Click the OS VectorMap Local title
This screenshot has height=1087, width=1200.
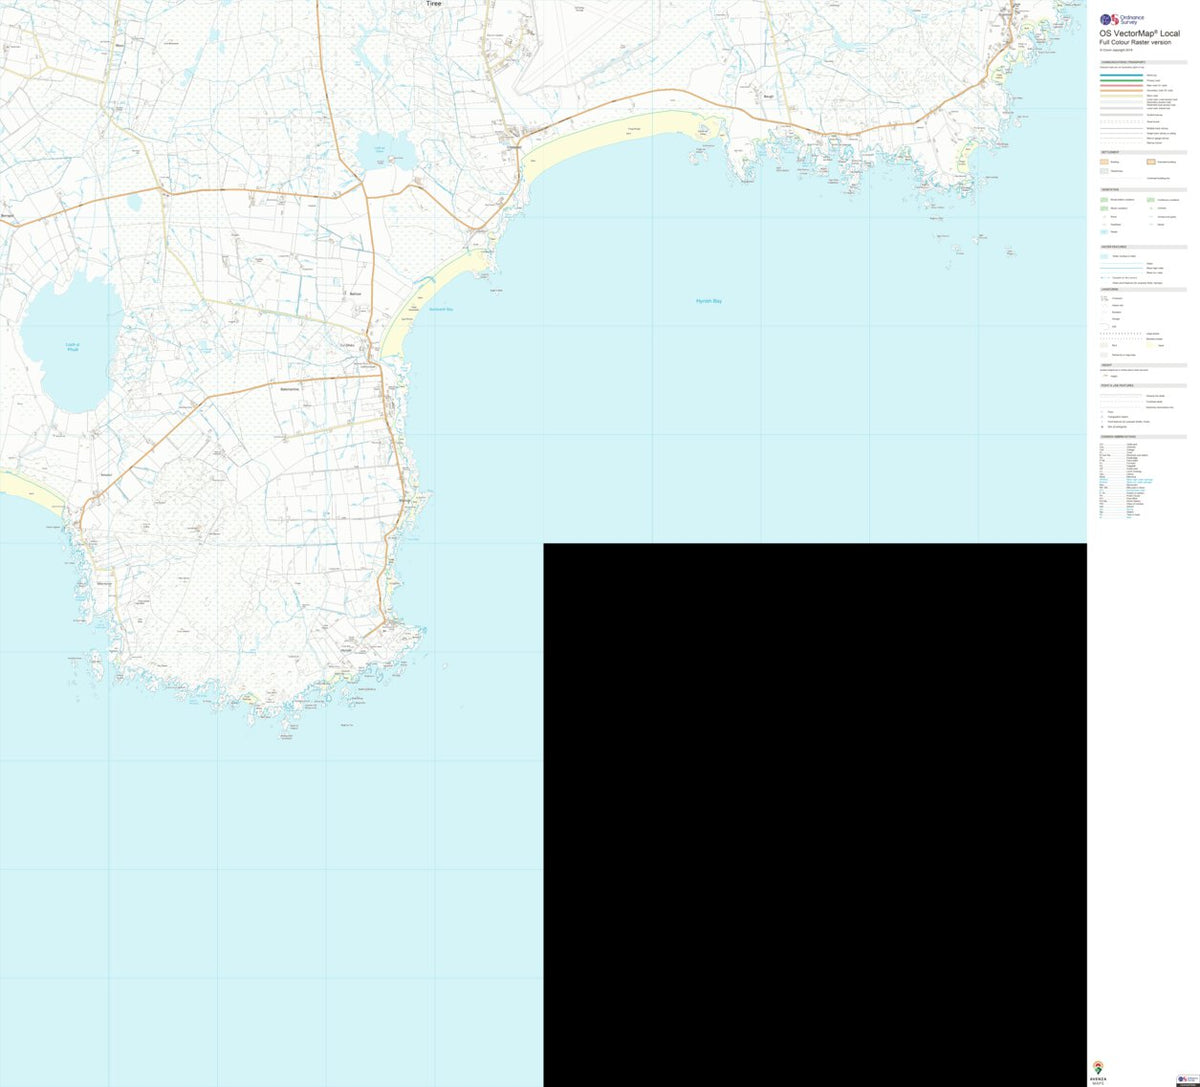[1138, 34]
